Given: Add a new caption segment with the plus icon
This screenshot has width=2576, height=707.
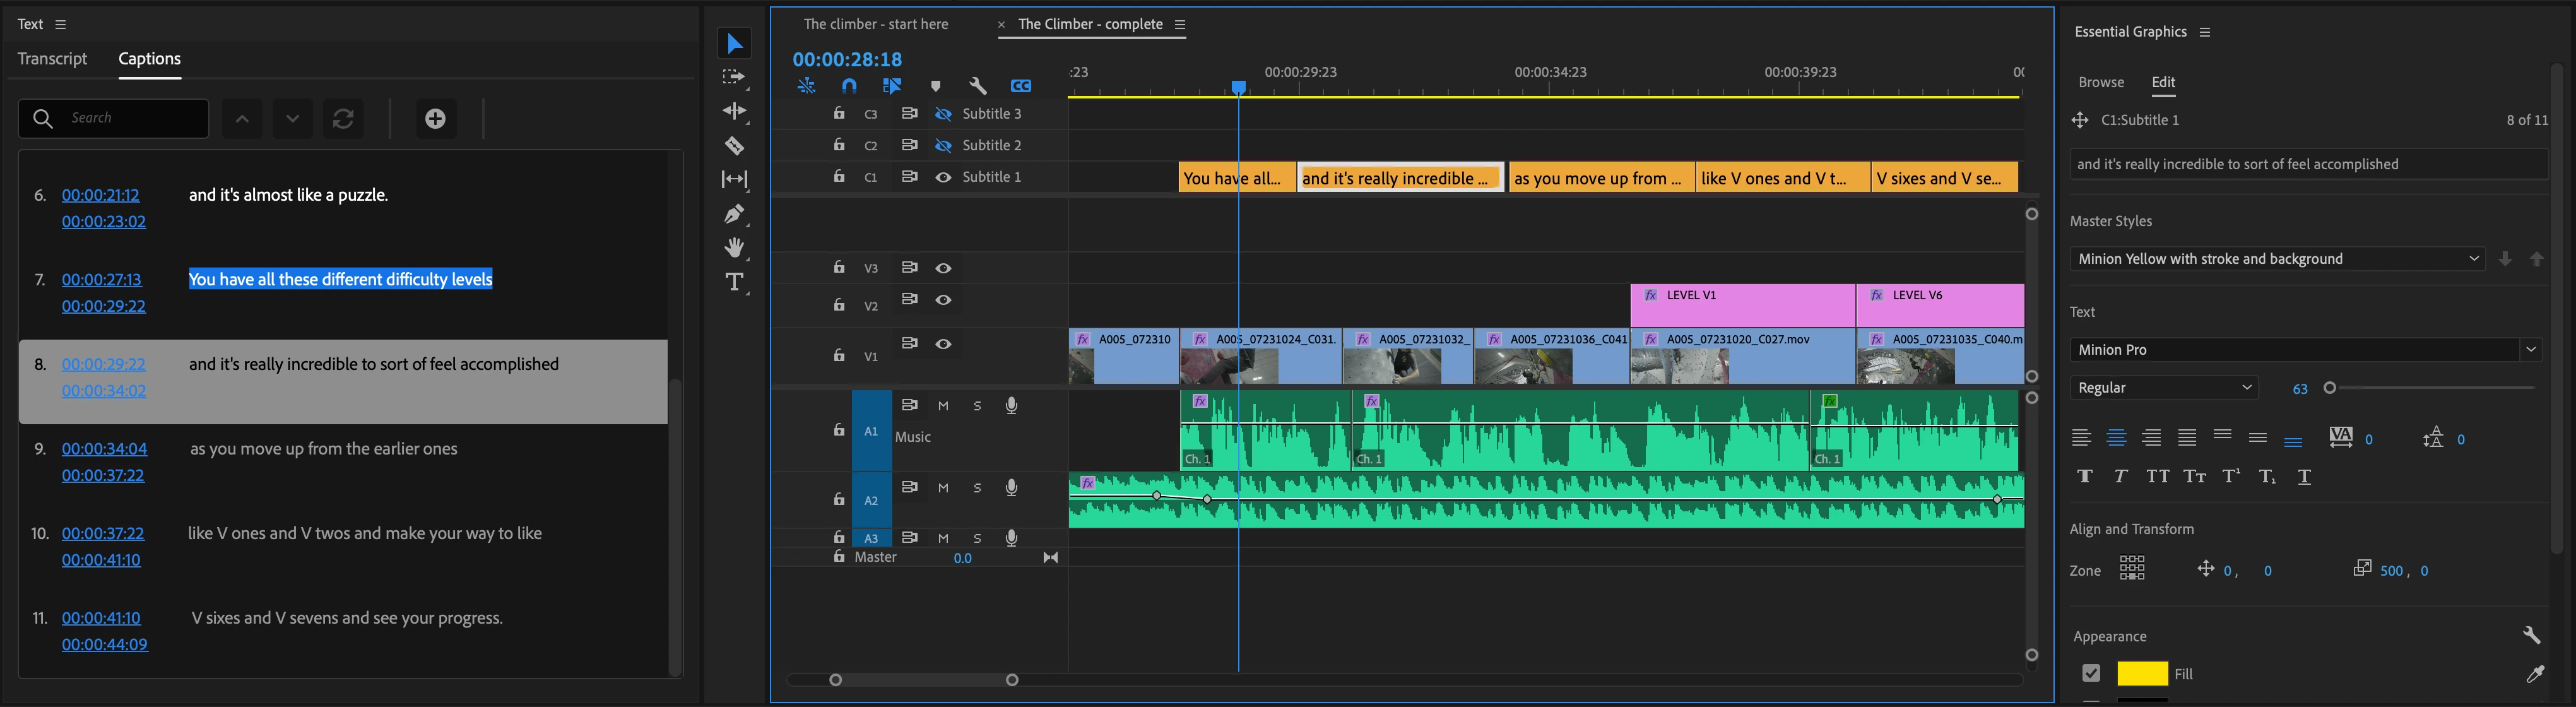Looking at the screenshot, I should (435, 119).
